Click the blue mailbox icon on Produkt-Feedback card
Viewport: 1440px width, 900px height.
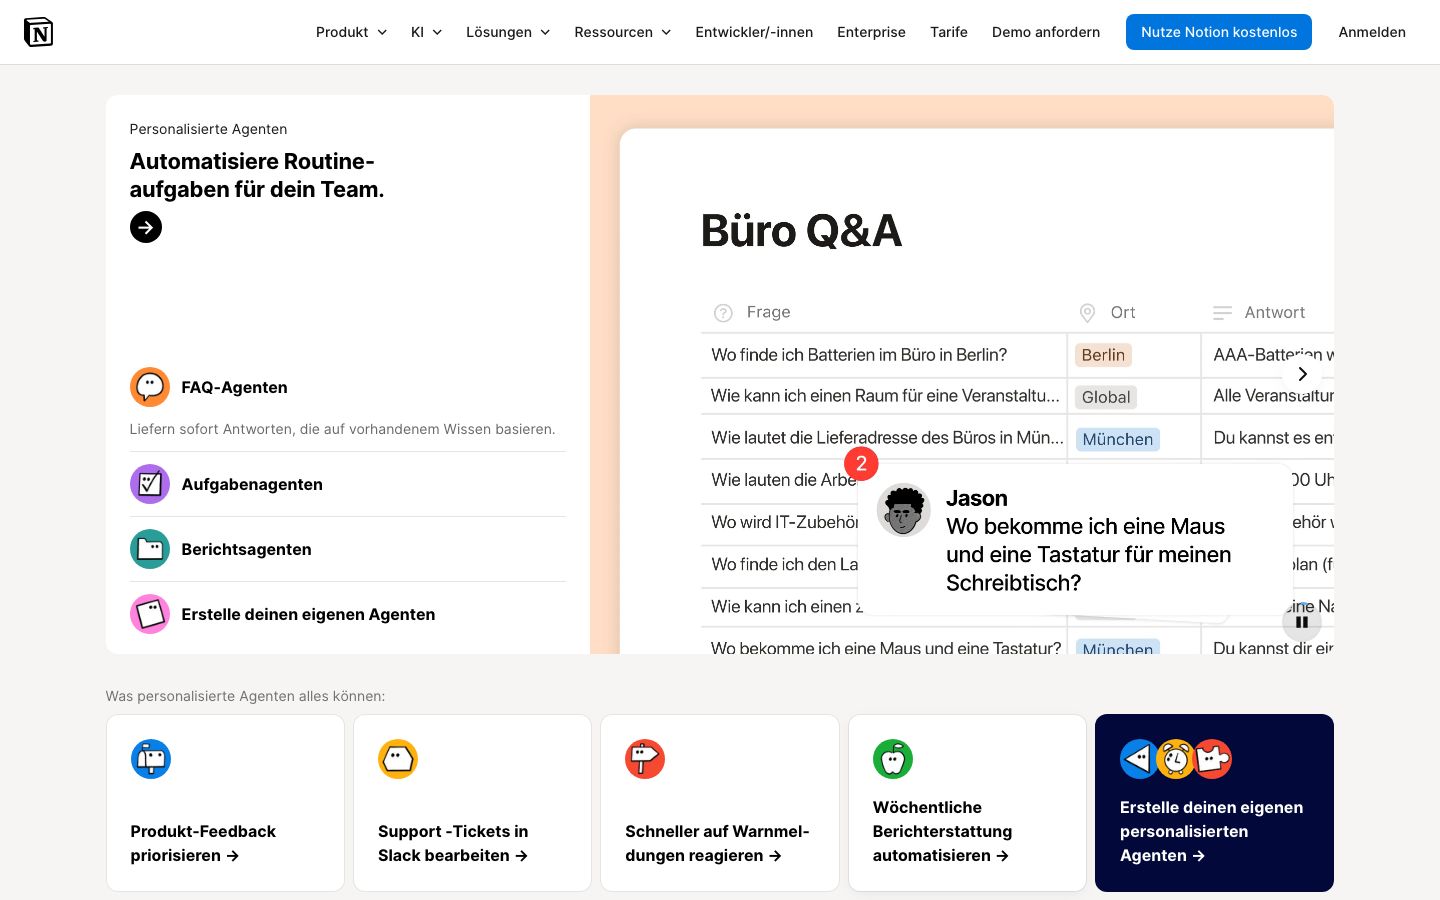[151, 759]
